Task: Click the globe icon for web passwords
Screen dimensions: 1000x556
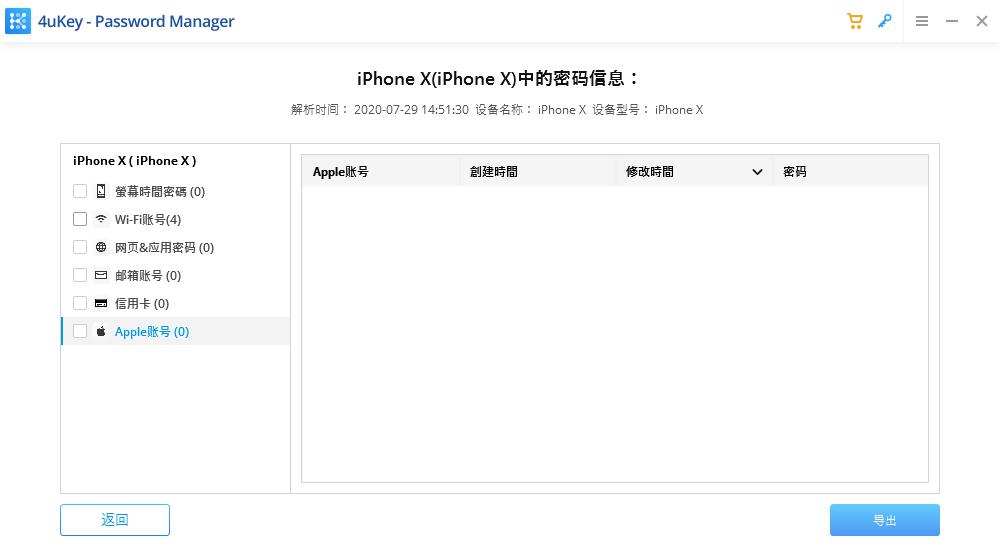Action: point(101,247)
